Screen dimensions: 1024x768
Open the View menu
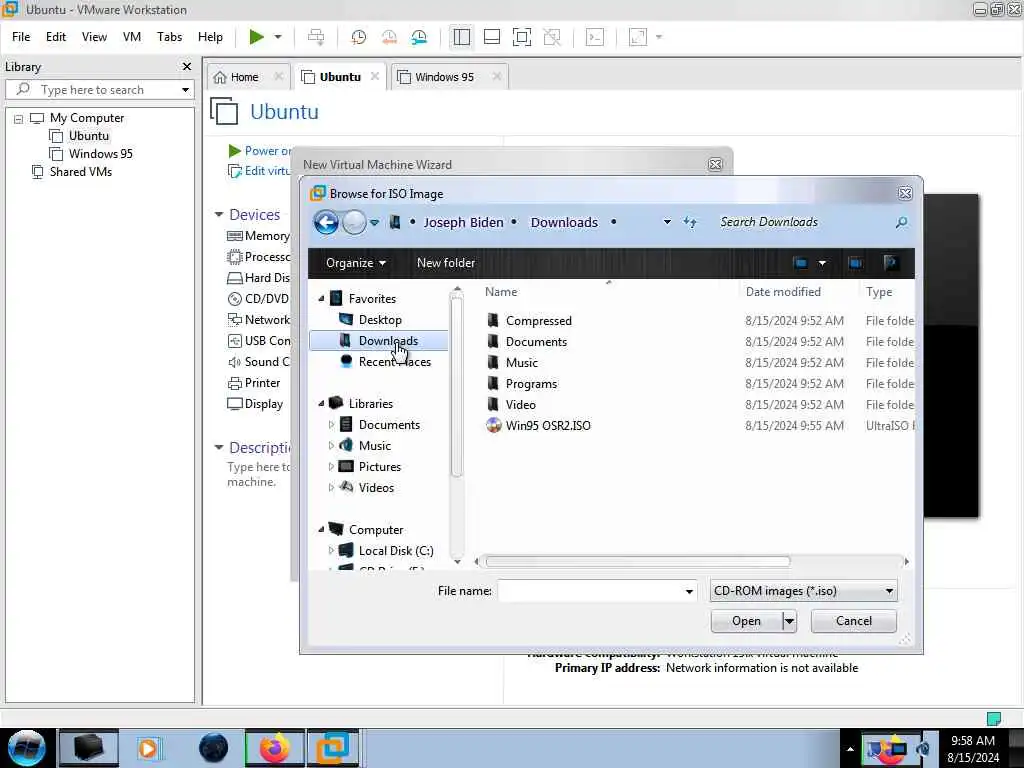pyautogui.click(x=94, y=37)
